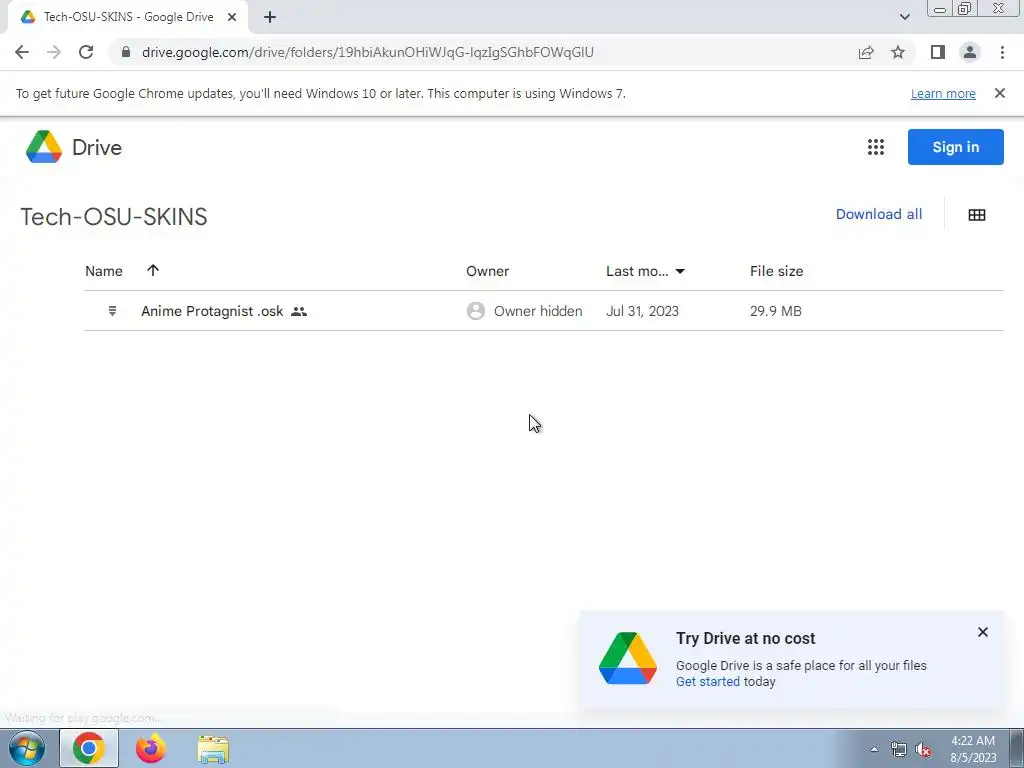Share this page using address bar share icon
The height and width of the screenshot is (768, 1024).
click(x=866, y=52)
